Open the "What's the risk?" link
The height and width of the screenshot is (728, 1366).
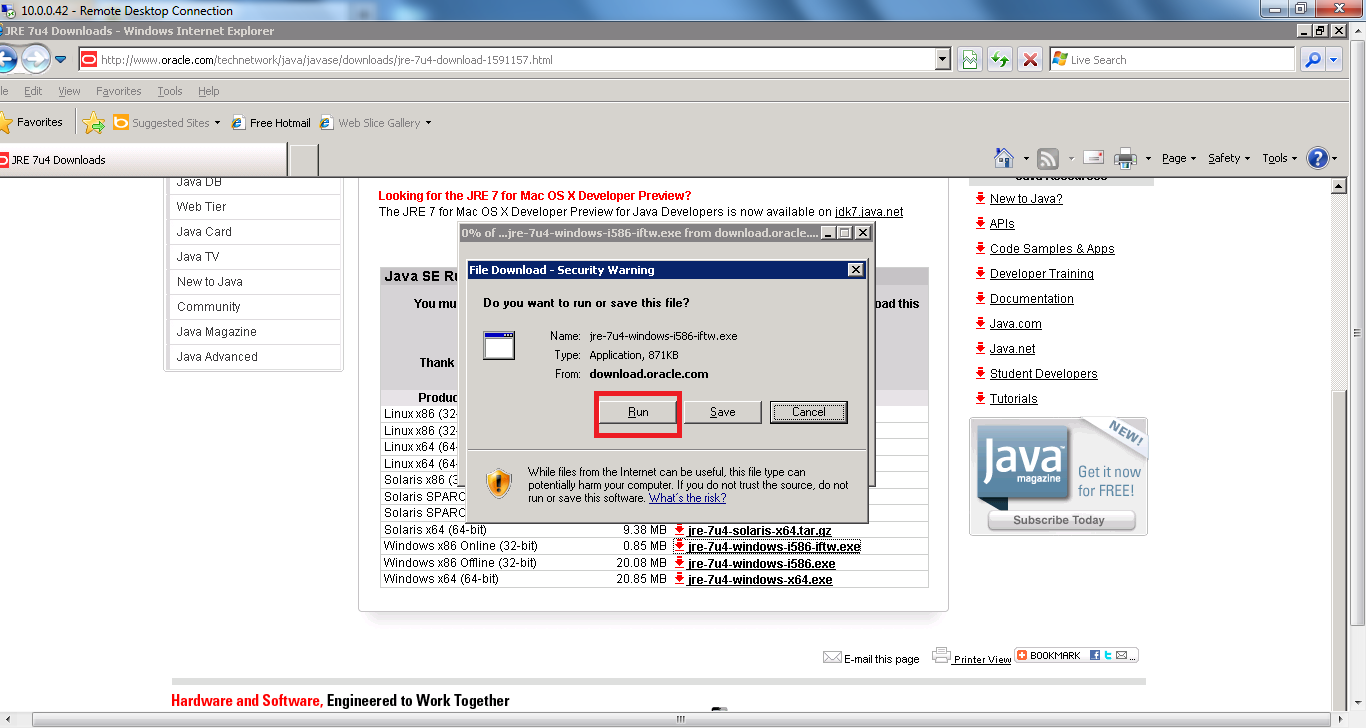tap(687, 498)
